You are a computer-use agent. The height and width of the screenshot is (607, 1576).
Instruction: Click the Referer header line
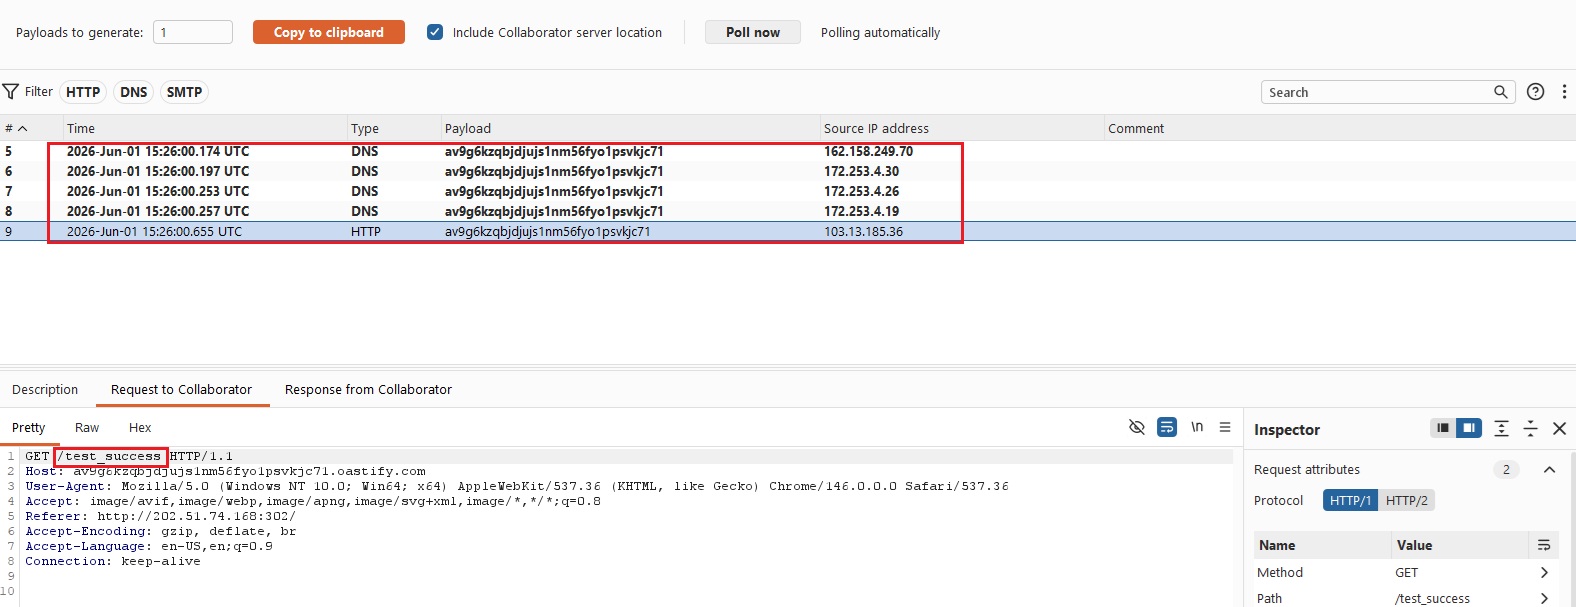coord(161,516)
